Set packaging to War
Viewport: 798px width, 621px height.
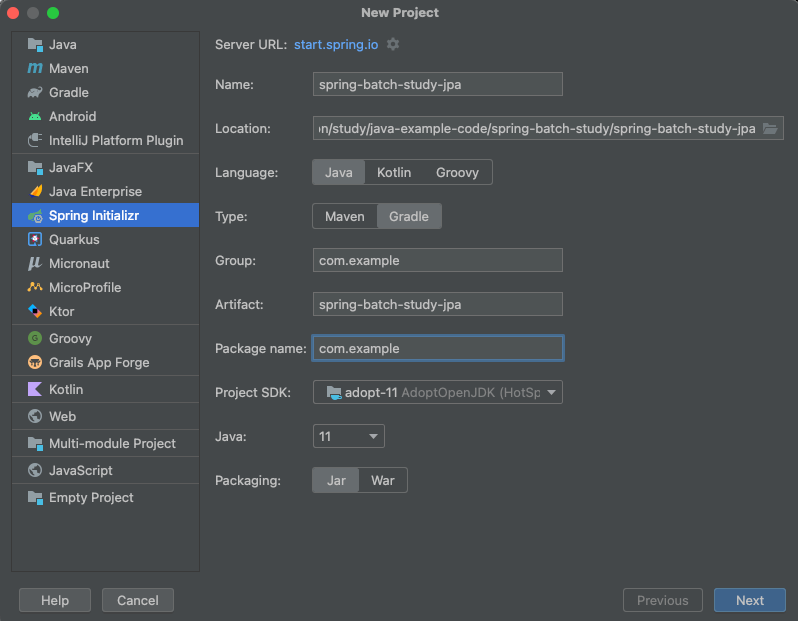(383, 480)
